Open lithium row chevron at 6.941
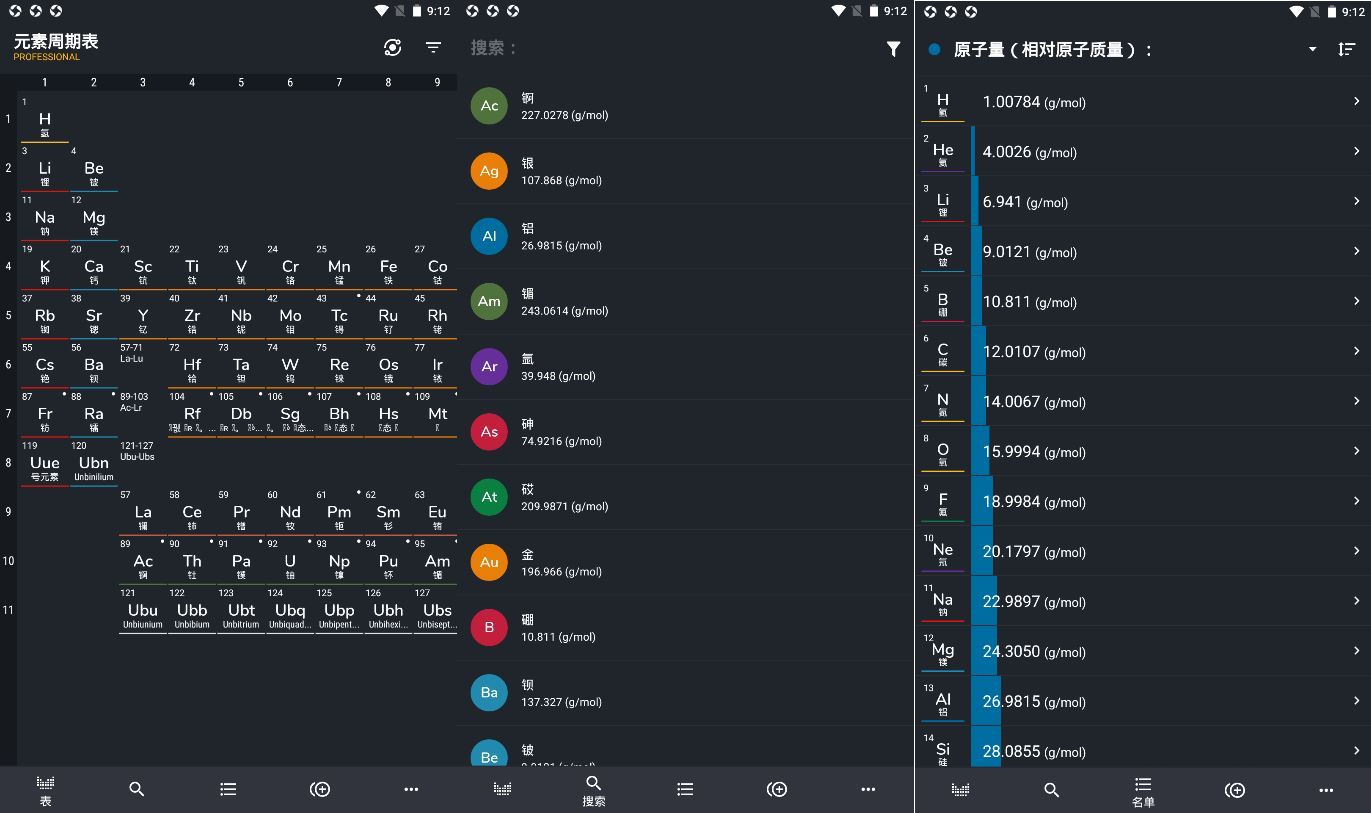Screen dimensions: 1371x813 pos(1356,201)
